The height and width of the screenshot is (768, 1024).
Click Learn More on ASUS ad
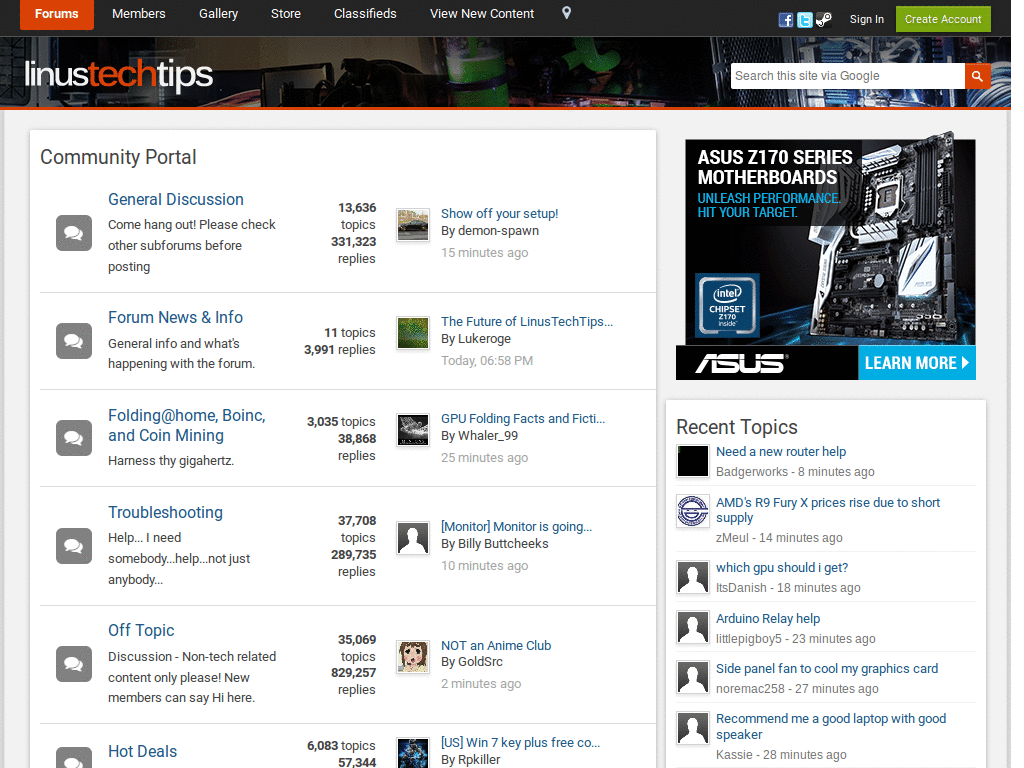pos(916,363)
